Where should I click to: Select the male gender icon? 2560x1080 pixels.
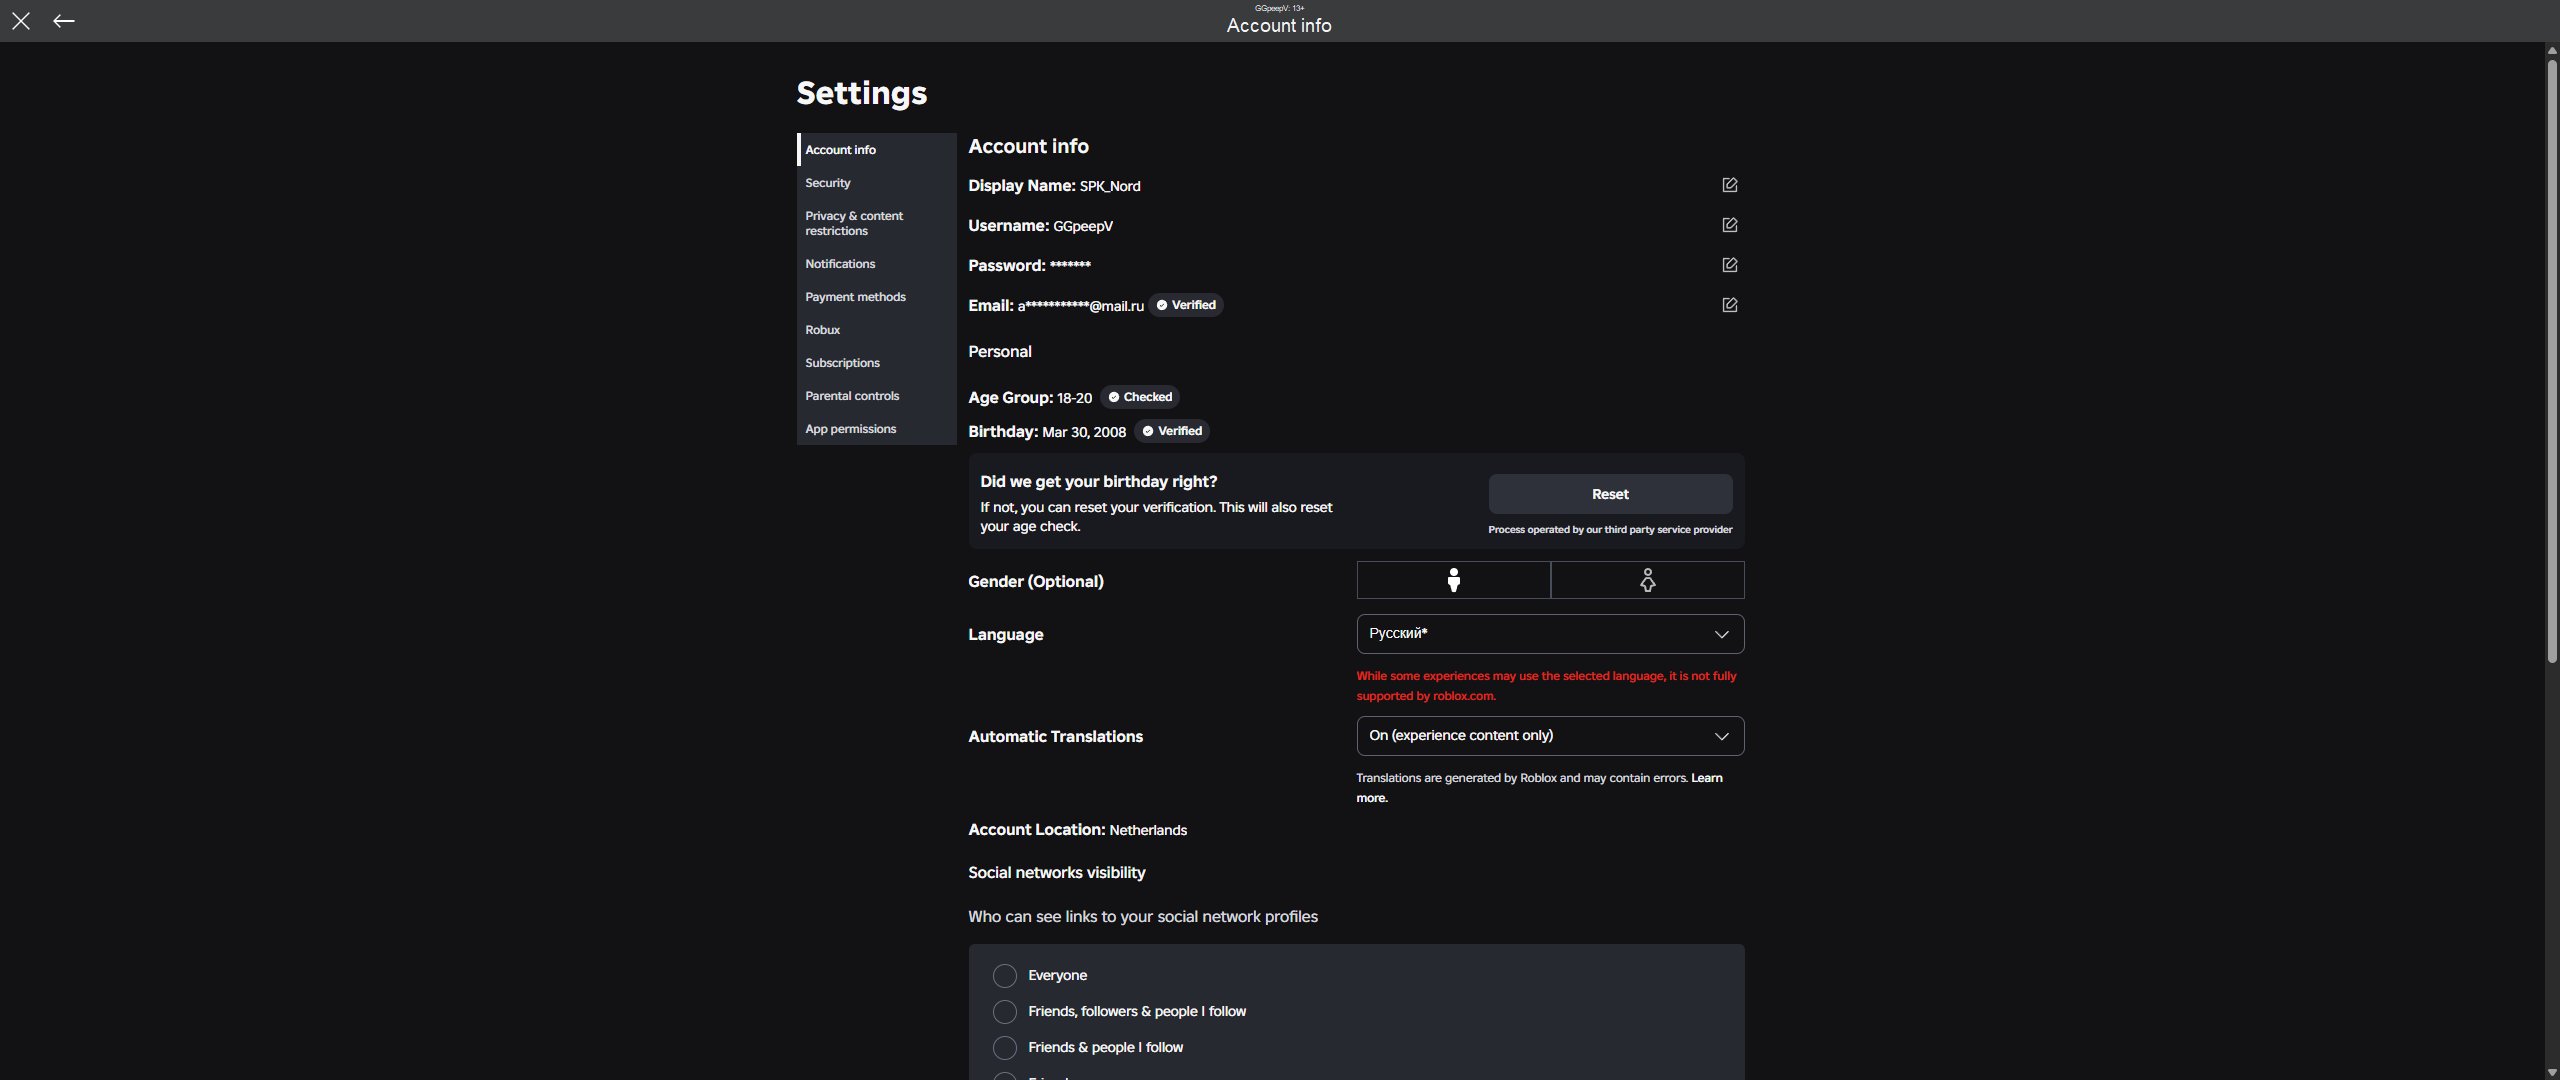[1453, 580]
